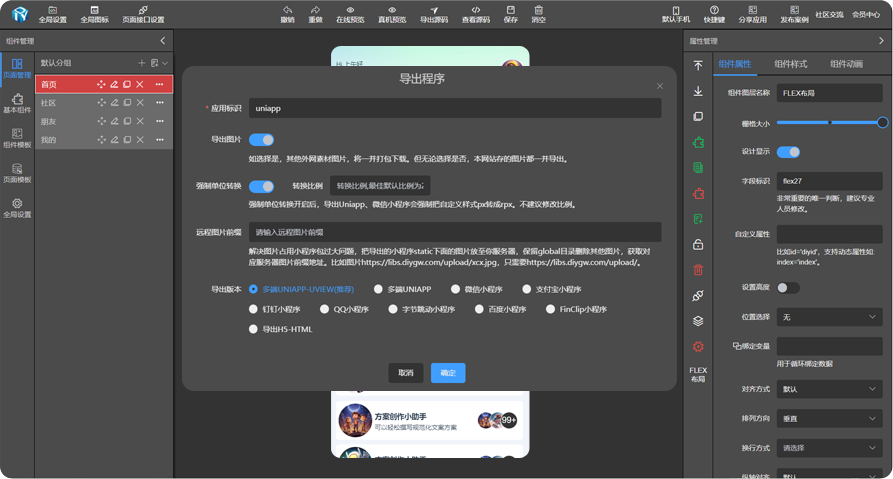Expand the 位置选择 dropdown
The image size is (893, 479).
coord(829,317)
